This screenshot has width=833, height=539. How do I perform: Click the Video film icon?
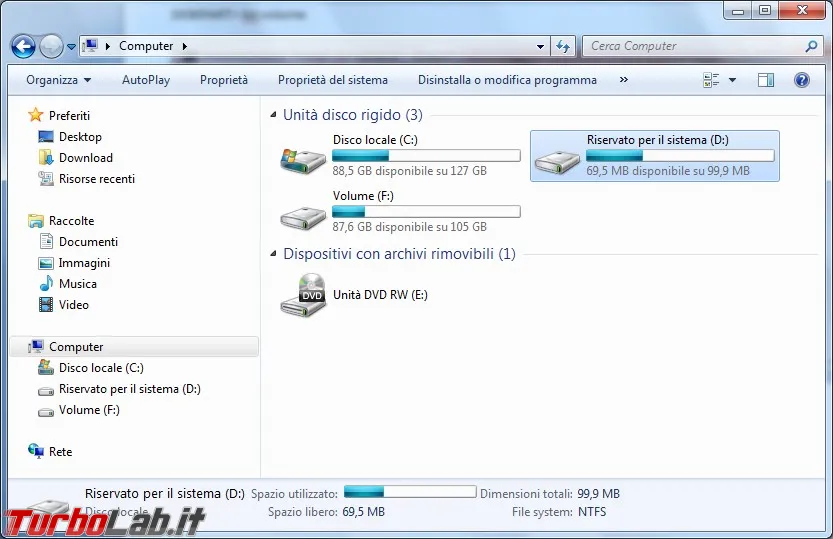(46, 304)
